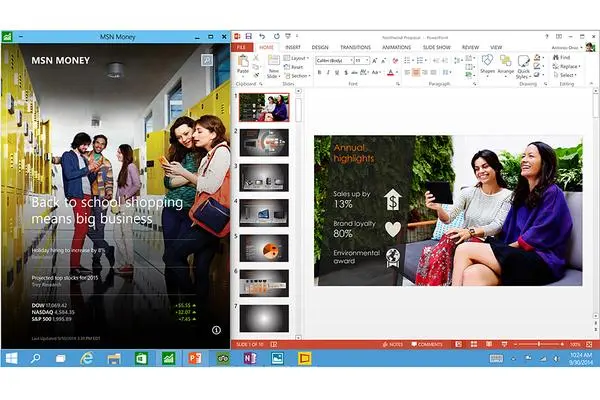Switch to the INSERT tab
Screen dimensions: 600x400
(293, 47)
